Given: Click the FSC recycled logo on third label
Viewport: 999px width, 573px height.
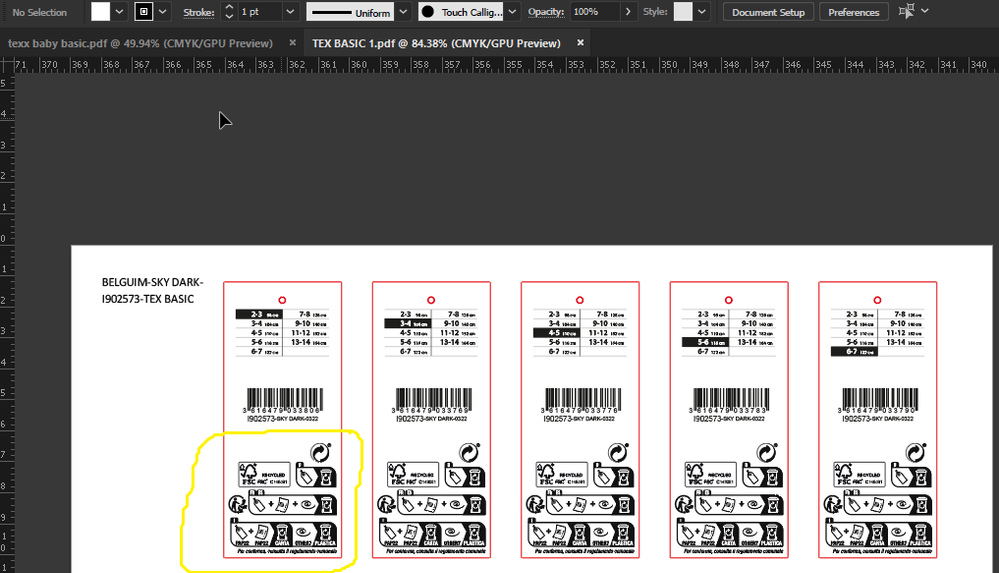Looking at the screenshot, I should click(561, 475).
